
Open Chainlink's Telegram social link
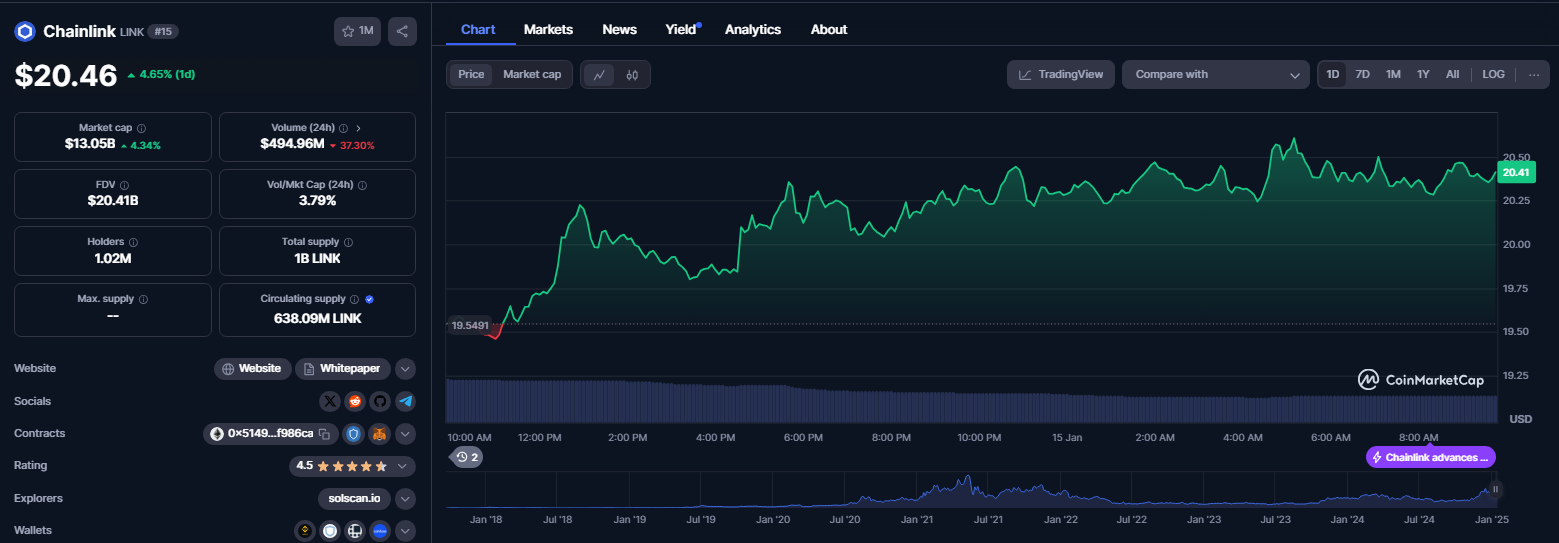coord(405,401)
